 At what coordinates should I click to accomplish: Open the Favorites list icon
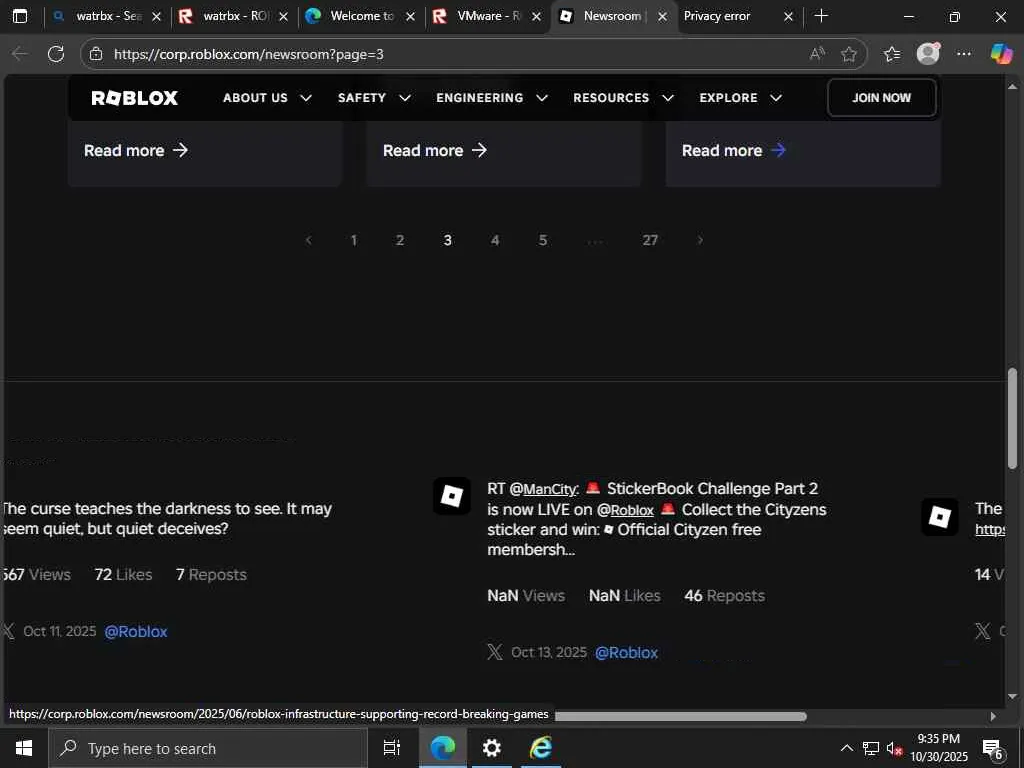tap(891, 54)
